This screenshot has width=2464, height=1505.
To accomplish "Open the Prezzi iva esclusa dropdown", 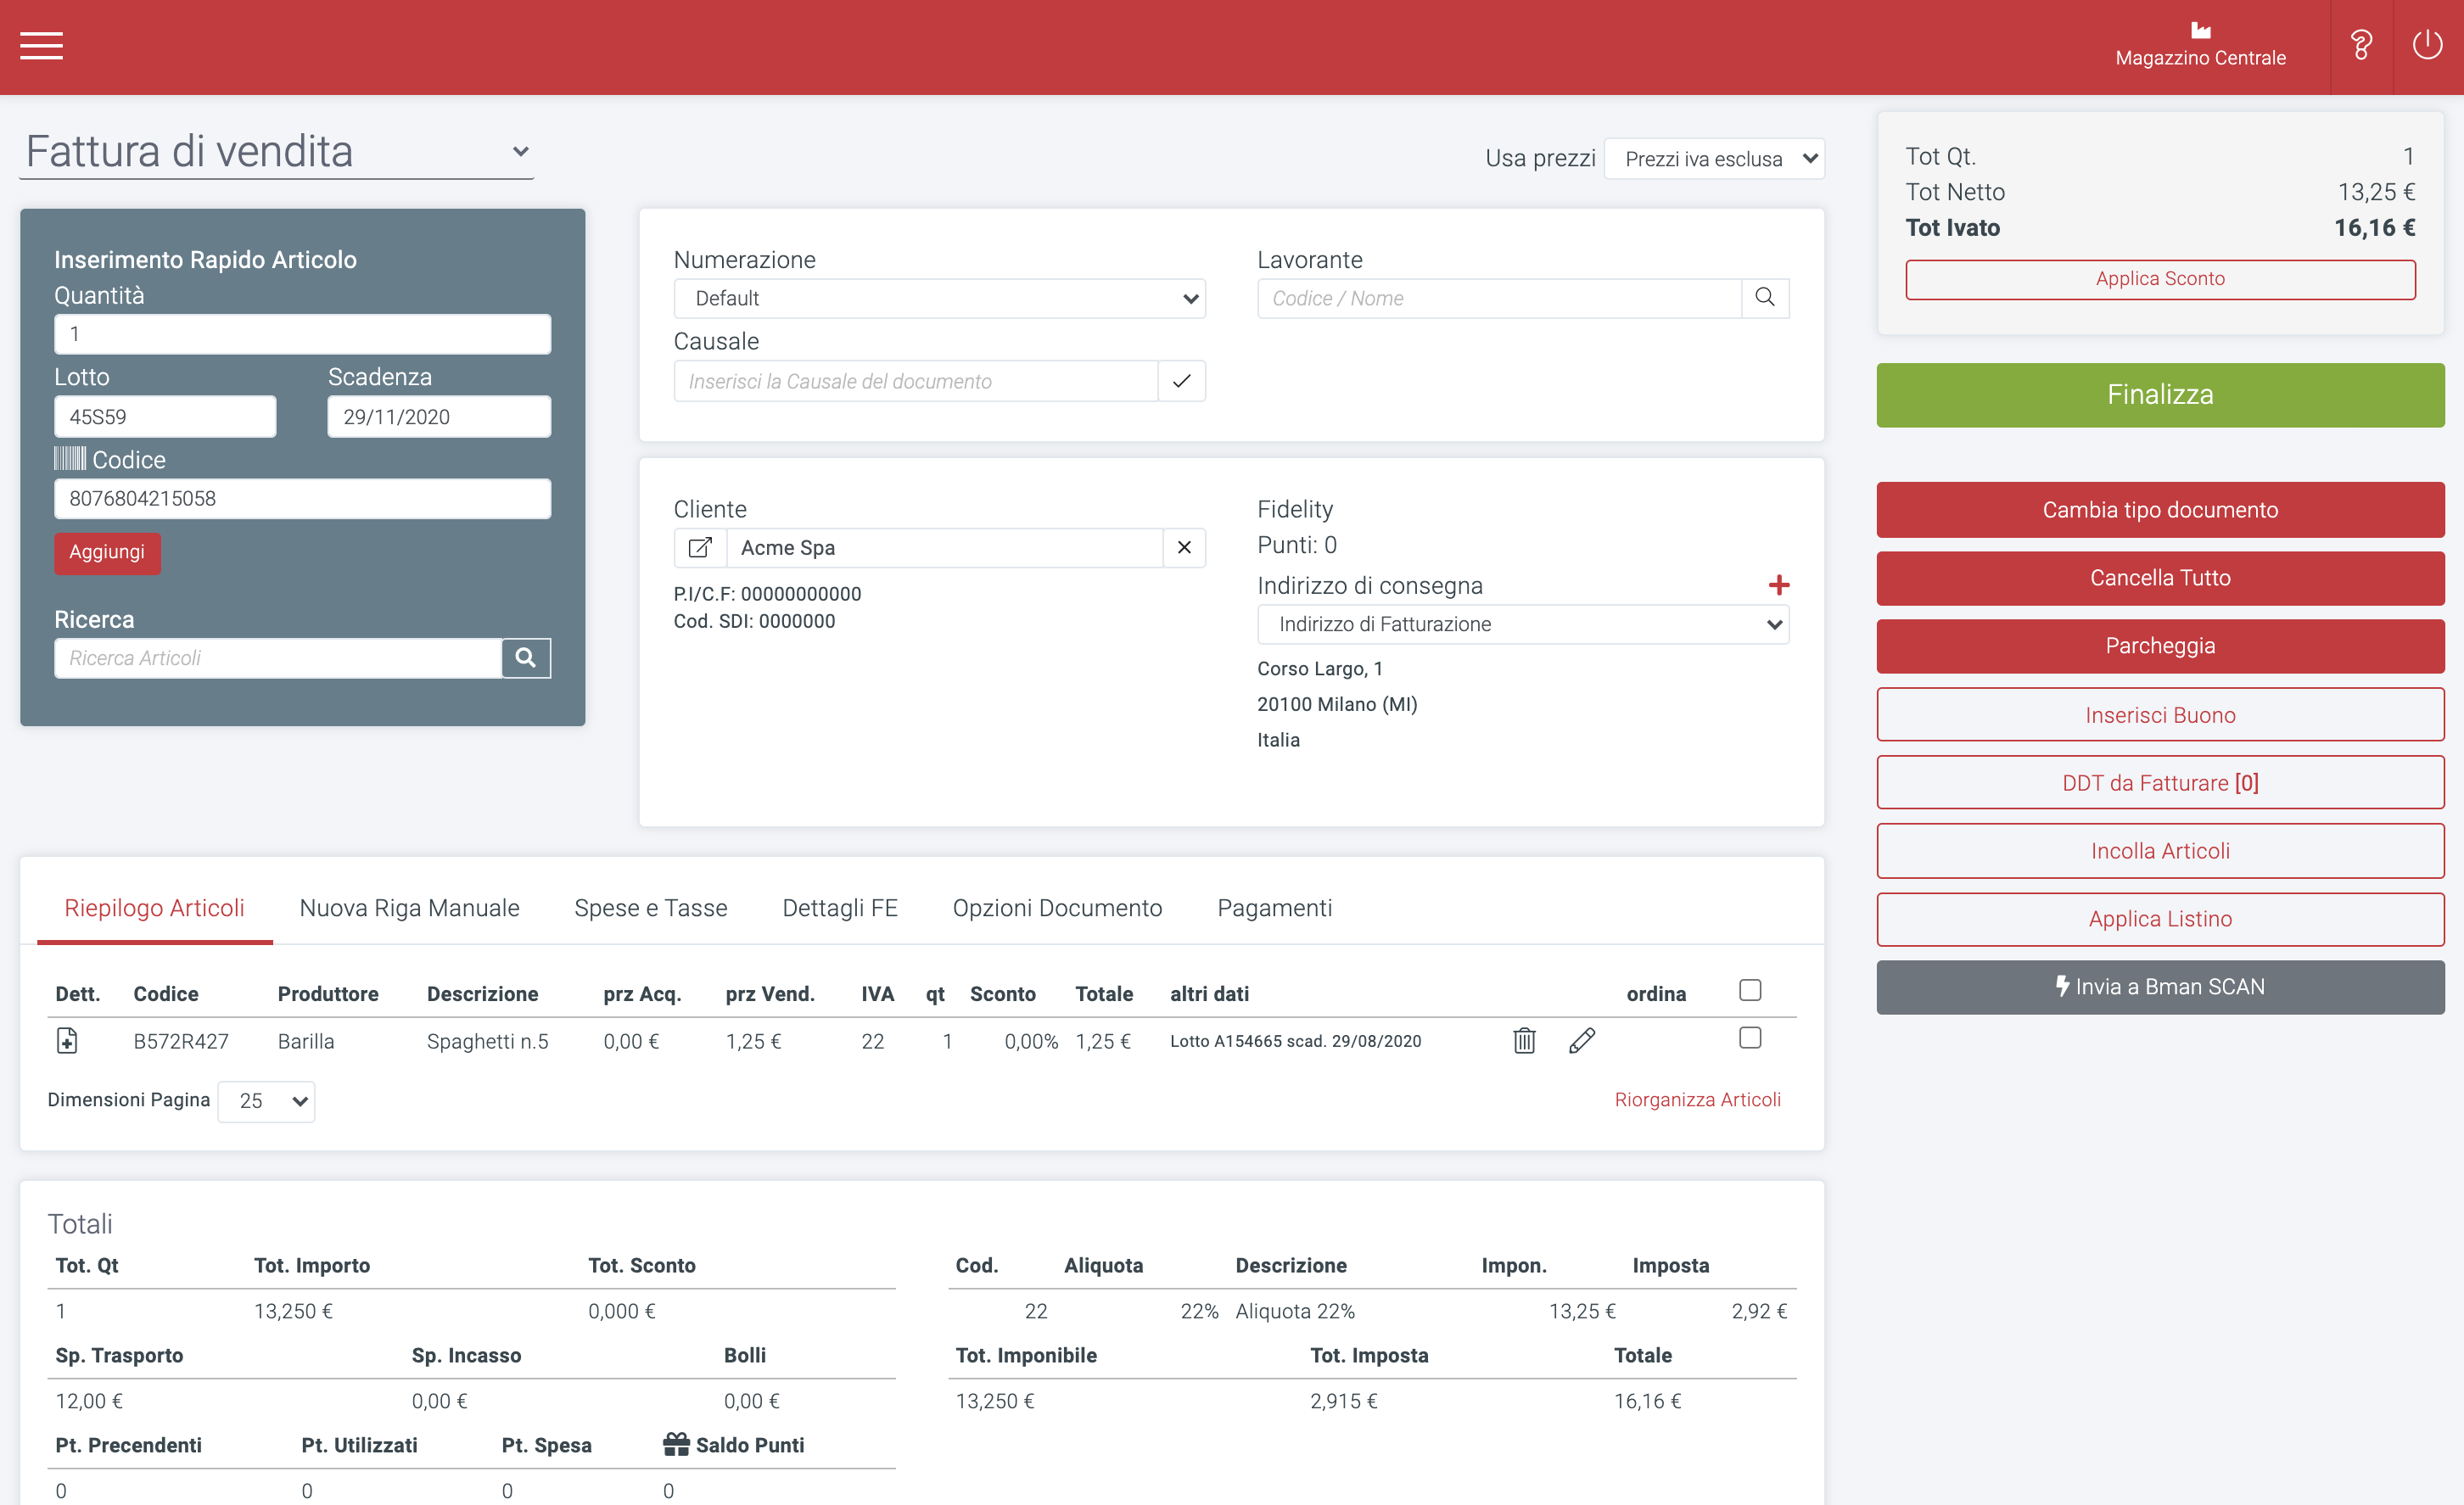I will pyautogui.click(x=1714, y=159).
